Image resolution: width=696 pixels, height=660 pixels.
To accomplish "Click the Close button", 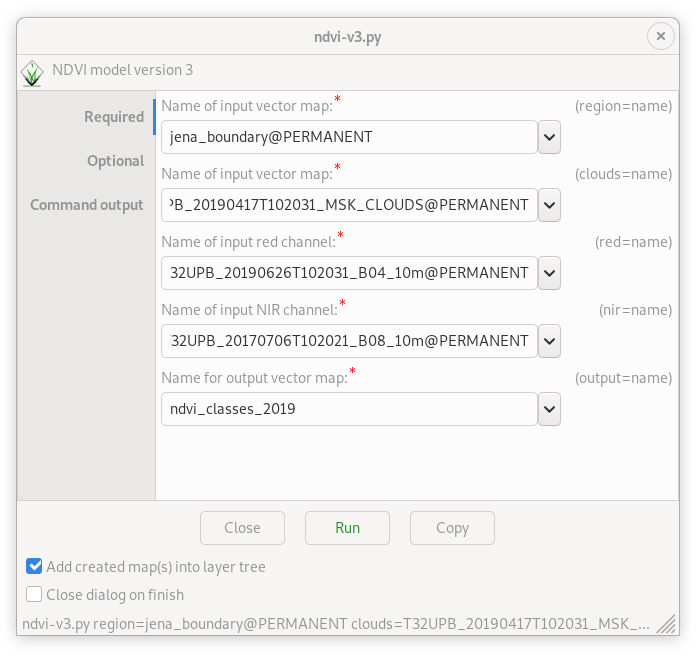I will point(242,528).
